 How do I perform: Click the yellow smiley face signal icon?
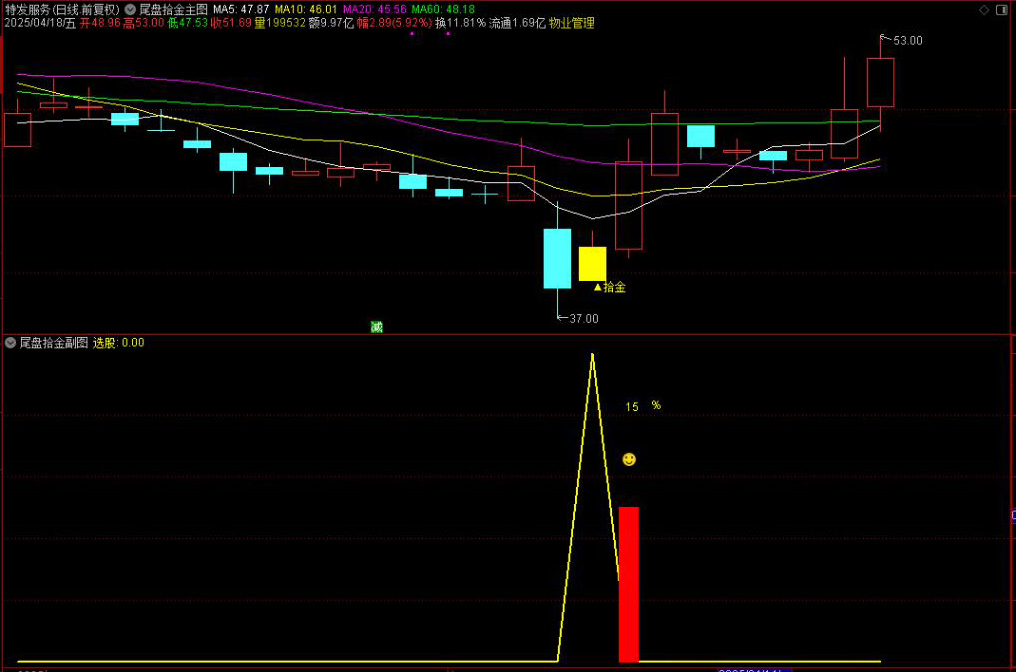click(x=629, y=459)
